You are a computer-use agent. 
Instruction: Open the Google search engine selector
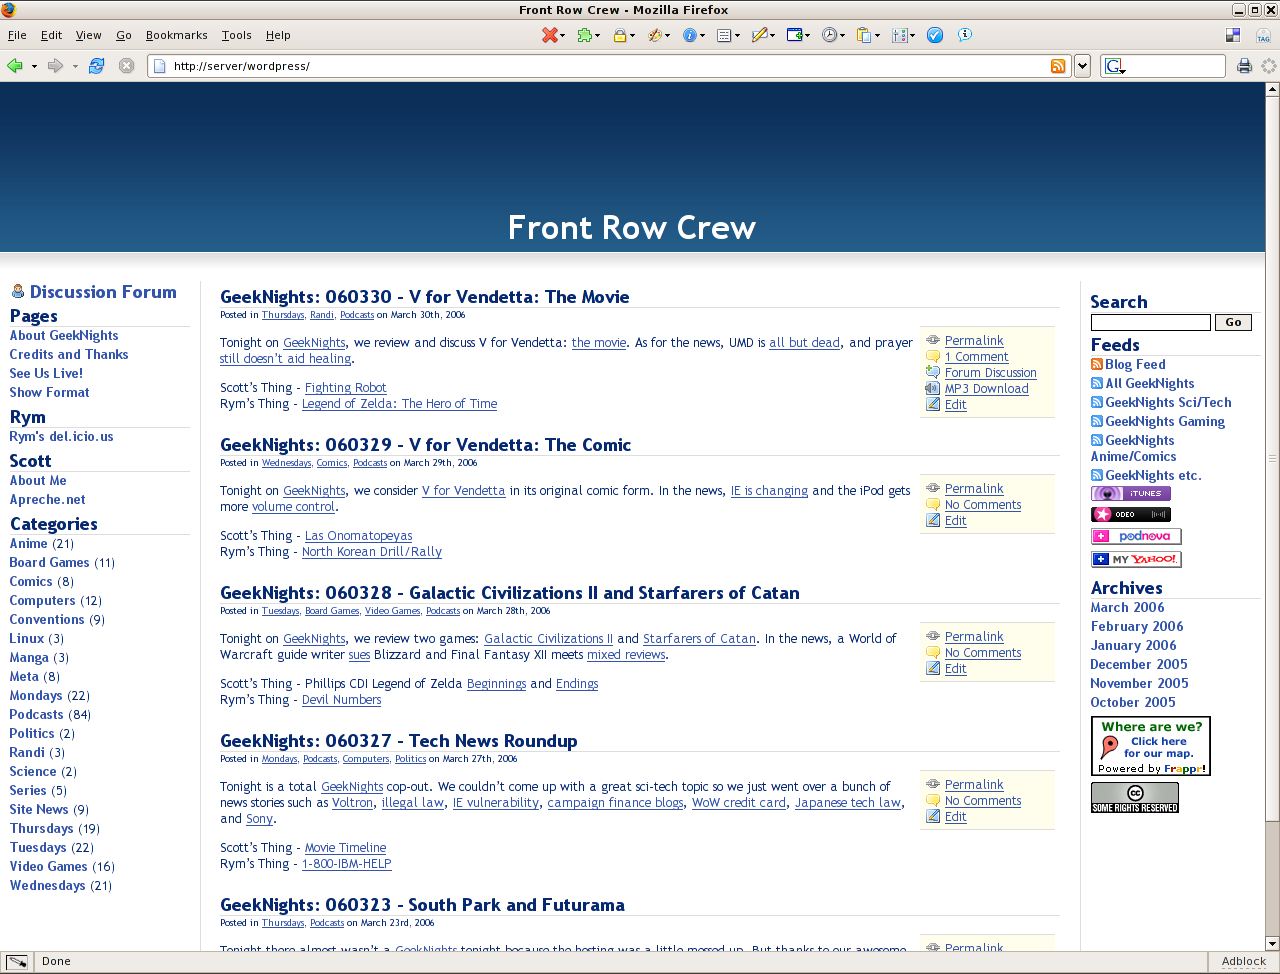[1115, 66]
